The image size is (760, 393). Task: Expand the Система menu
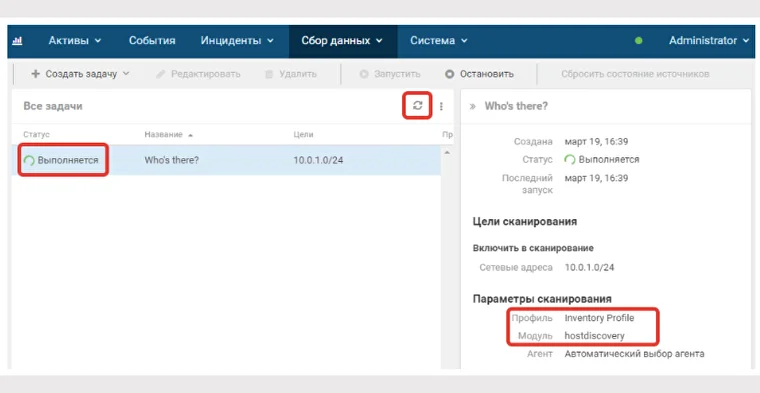(439, 41)
